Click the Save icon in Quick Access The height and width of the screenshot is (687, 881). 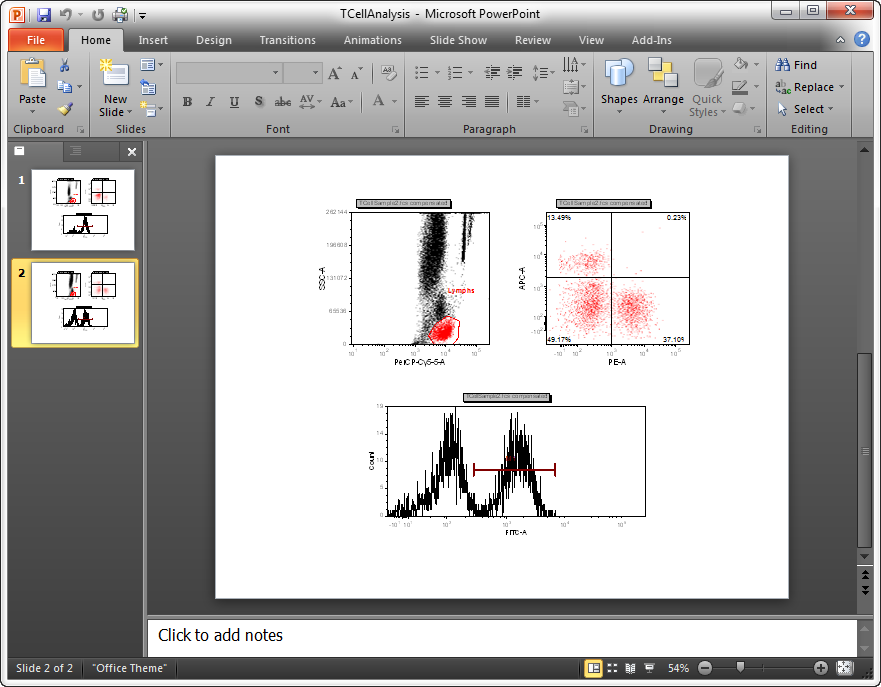44,15
